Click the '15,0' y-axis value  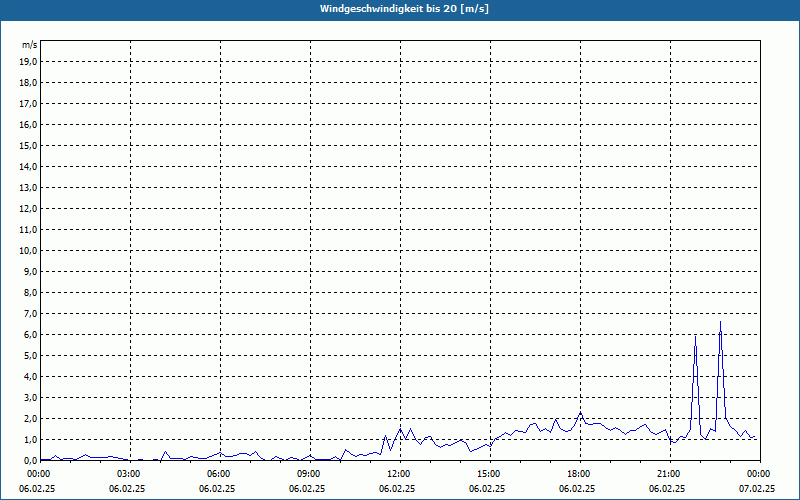coord(28,145)
